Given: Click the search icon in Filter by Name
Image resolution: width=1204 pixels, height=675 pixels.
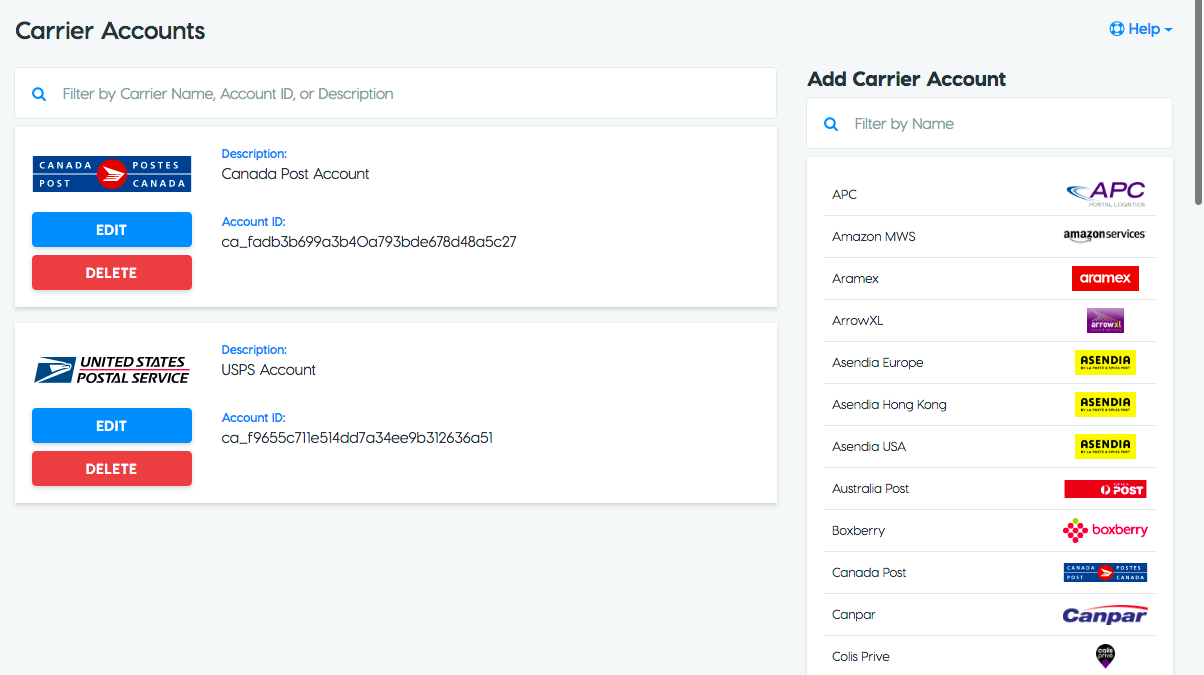Looking at the screenshot, I should click(831, 124).
